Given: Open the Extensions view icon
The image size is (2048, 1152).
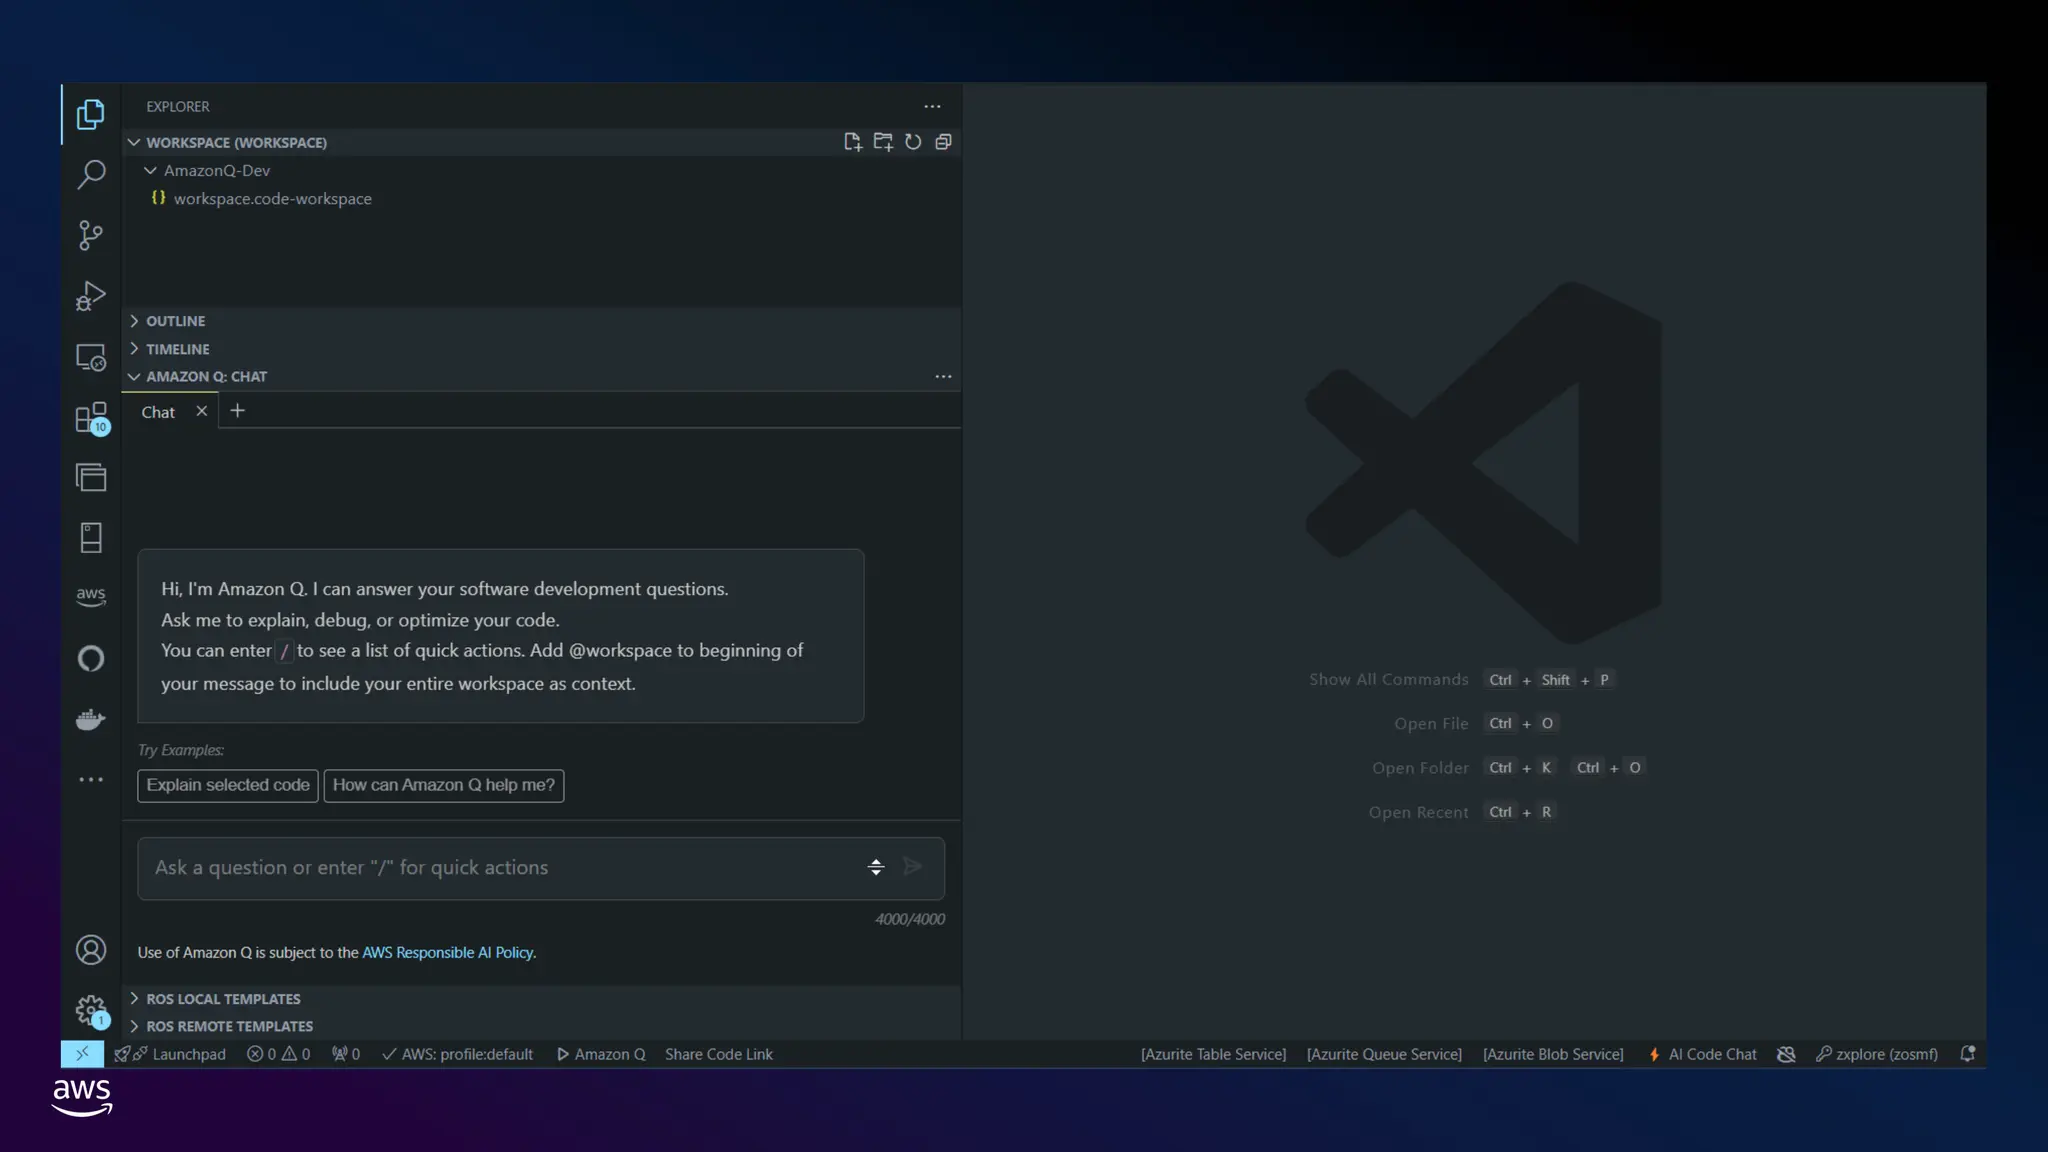Looking at the screenshot, I should (91, 417).
